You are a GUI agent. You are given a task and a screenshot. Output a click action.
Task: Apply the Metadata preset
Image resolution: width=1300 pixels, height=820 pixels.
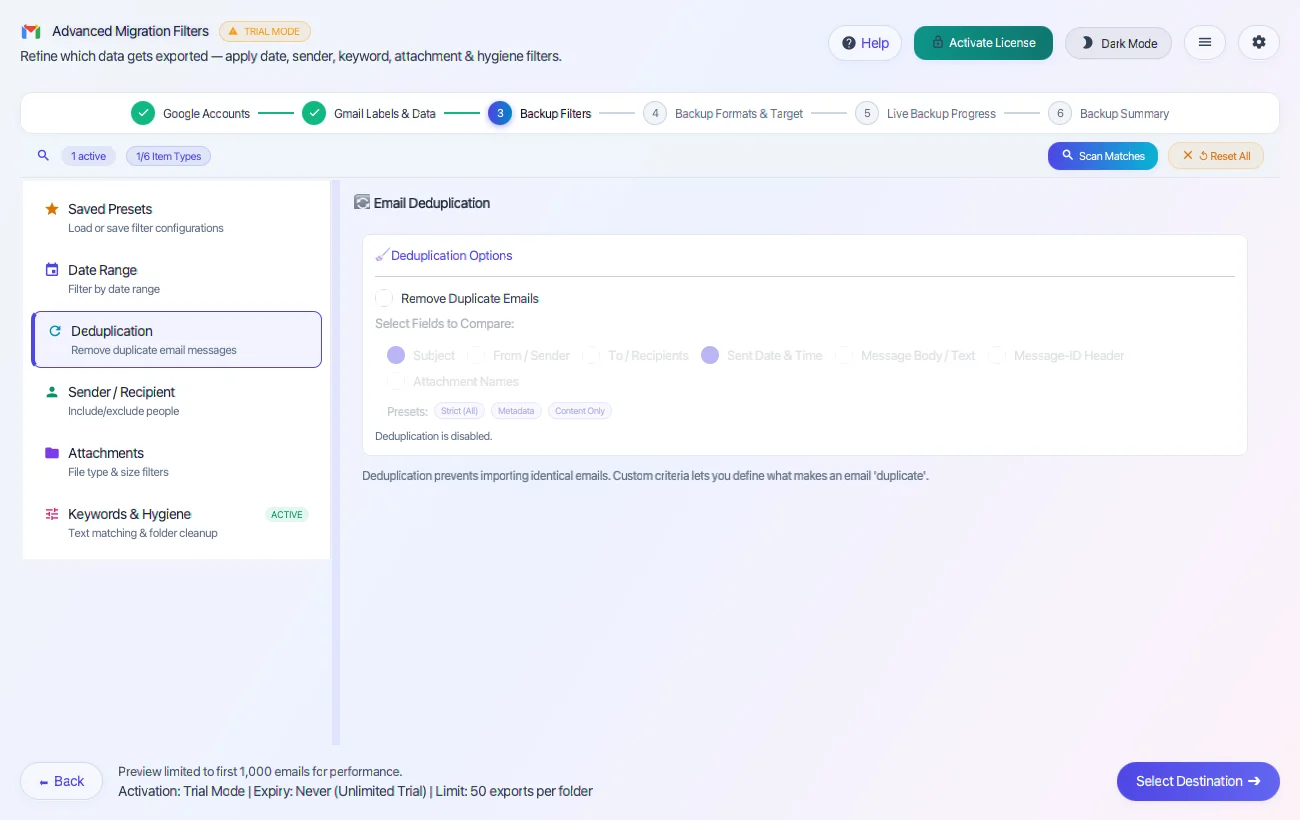click(516, 411)
